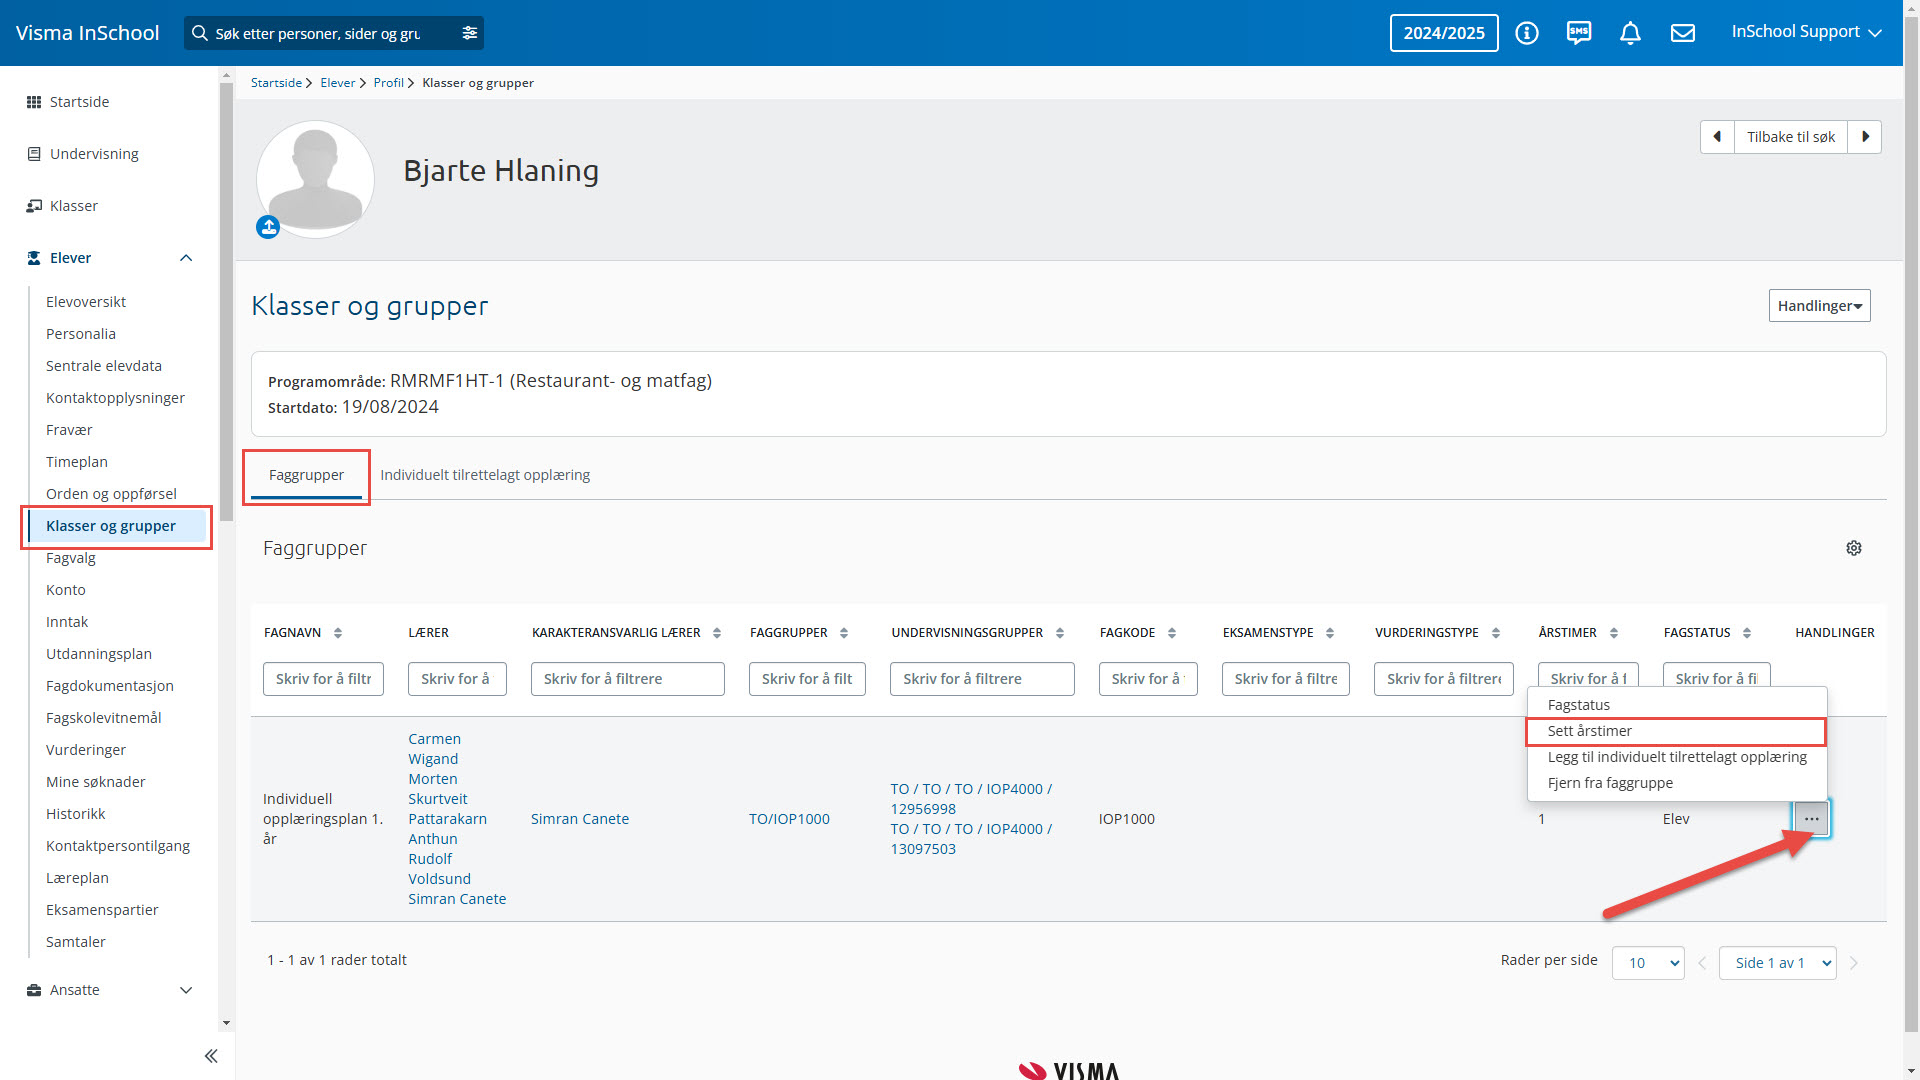Image resolution: width=1920 pixels, height=1080 pixels.
Task: Open the Faggrupper table settings gear
Action: click(1853, 548)
